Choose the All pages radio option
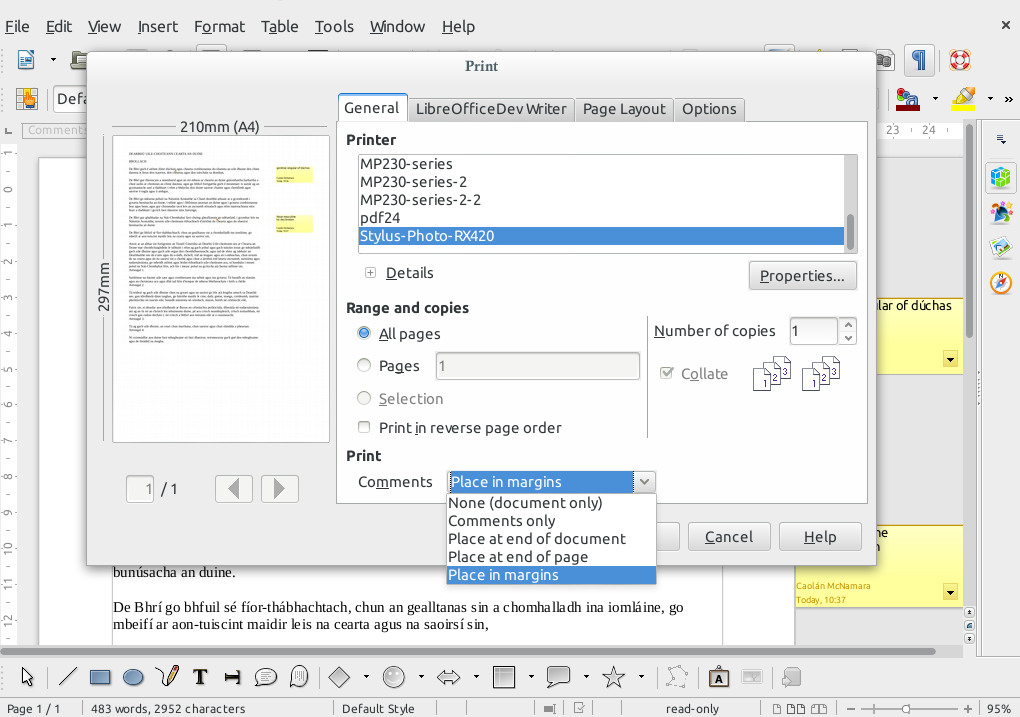The height and width of the screenshot is (717, 1020). pos(364,334)
